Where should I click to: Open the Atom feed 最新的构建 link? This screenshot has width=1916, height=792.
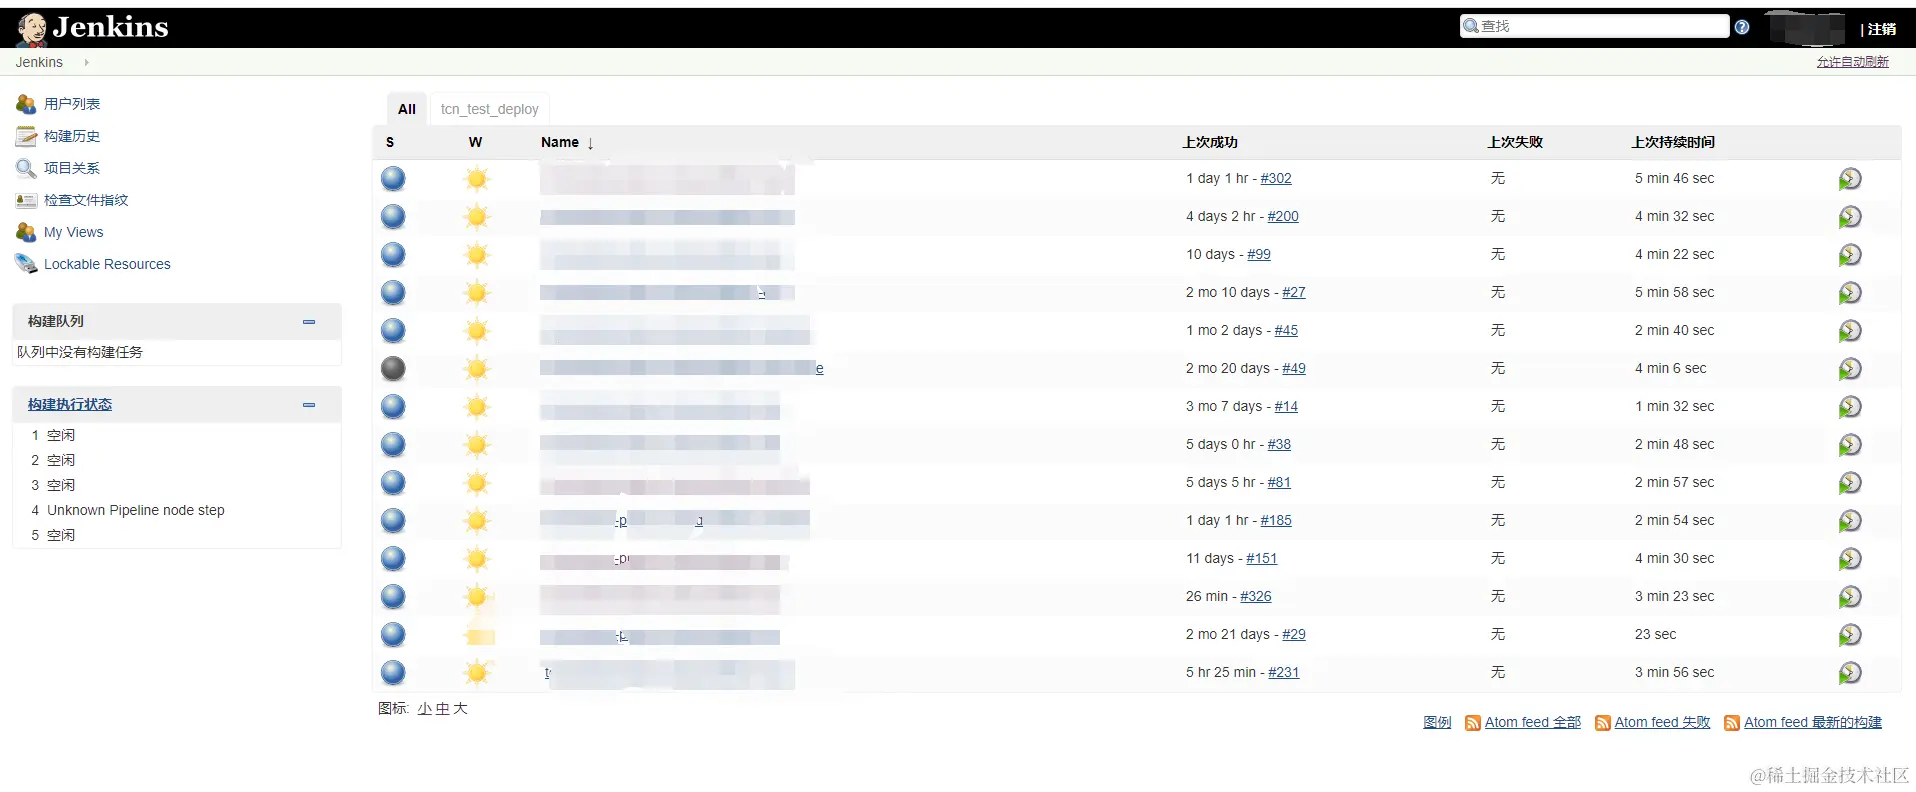pos(1813,722)
